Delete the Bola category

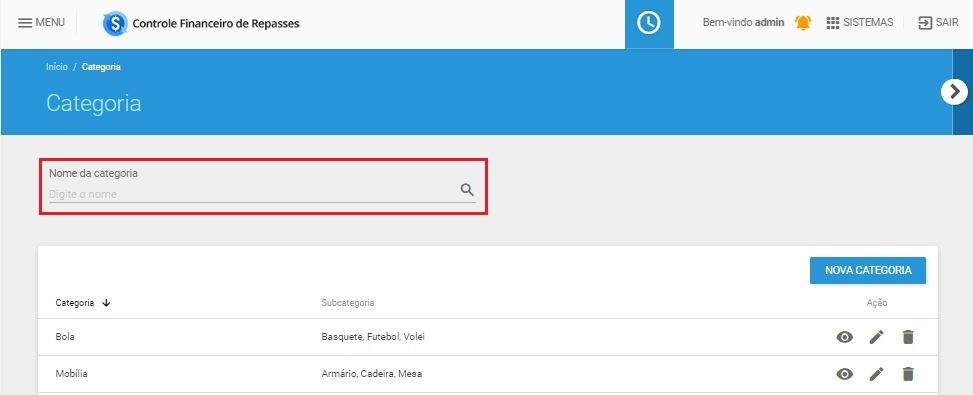pyautogui.click(x=908, y=337)
